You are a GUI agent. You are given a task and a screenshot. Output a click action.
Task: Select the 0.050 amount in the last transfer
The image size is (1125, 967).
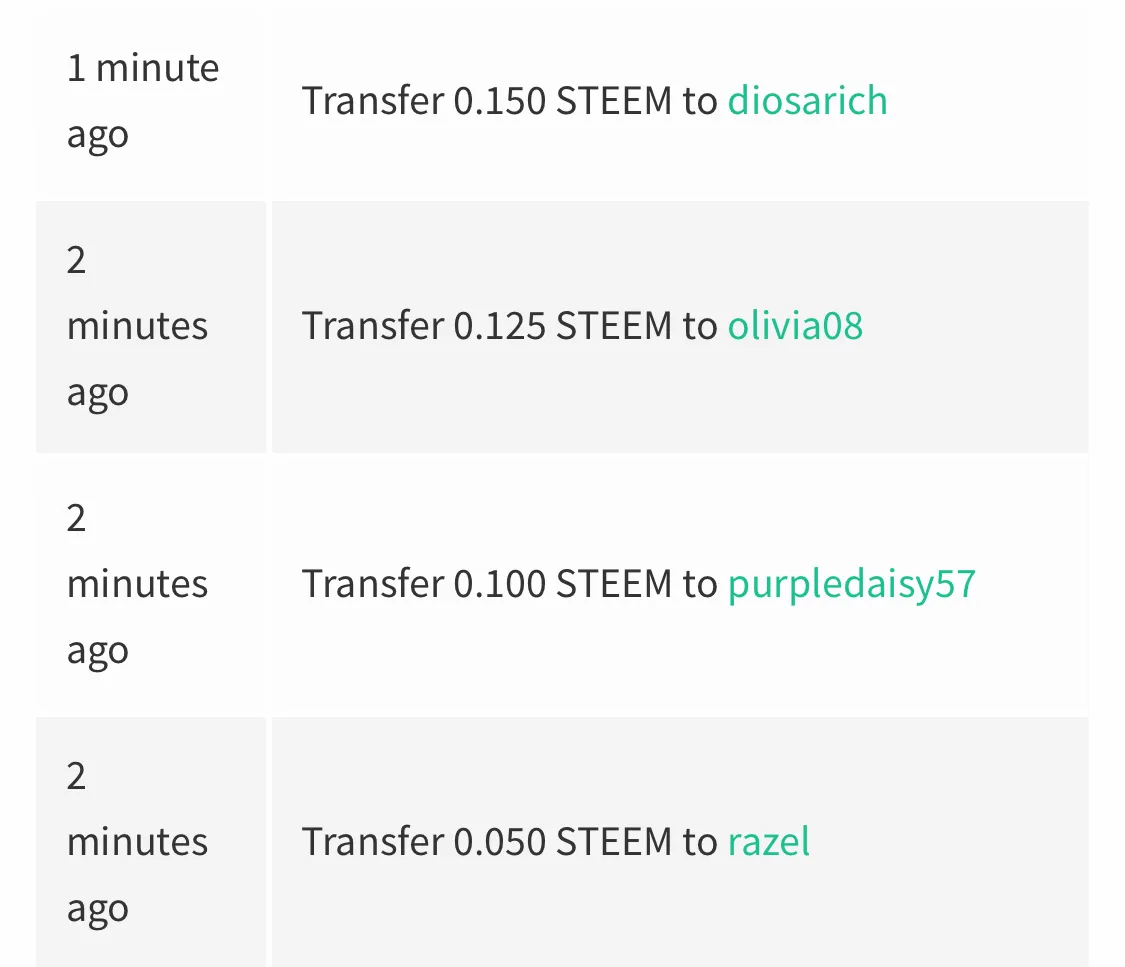click(x=499, y=841)
